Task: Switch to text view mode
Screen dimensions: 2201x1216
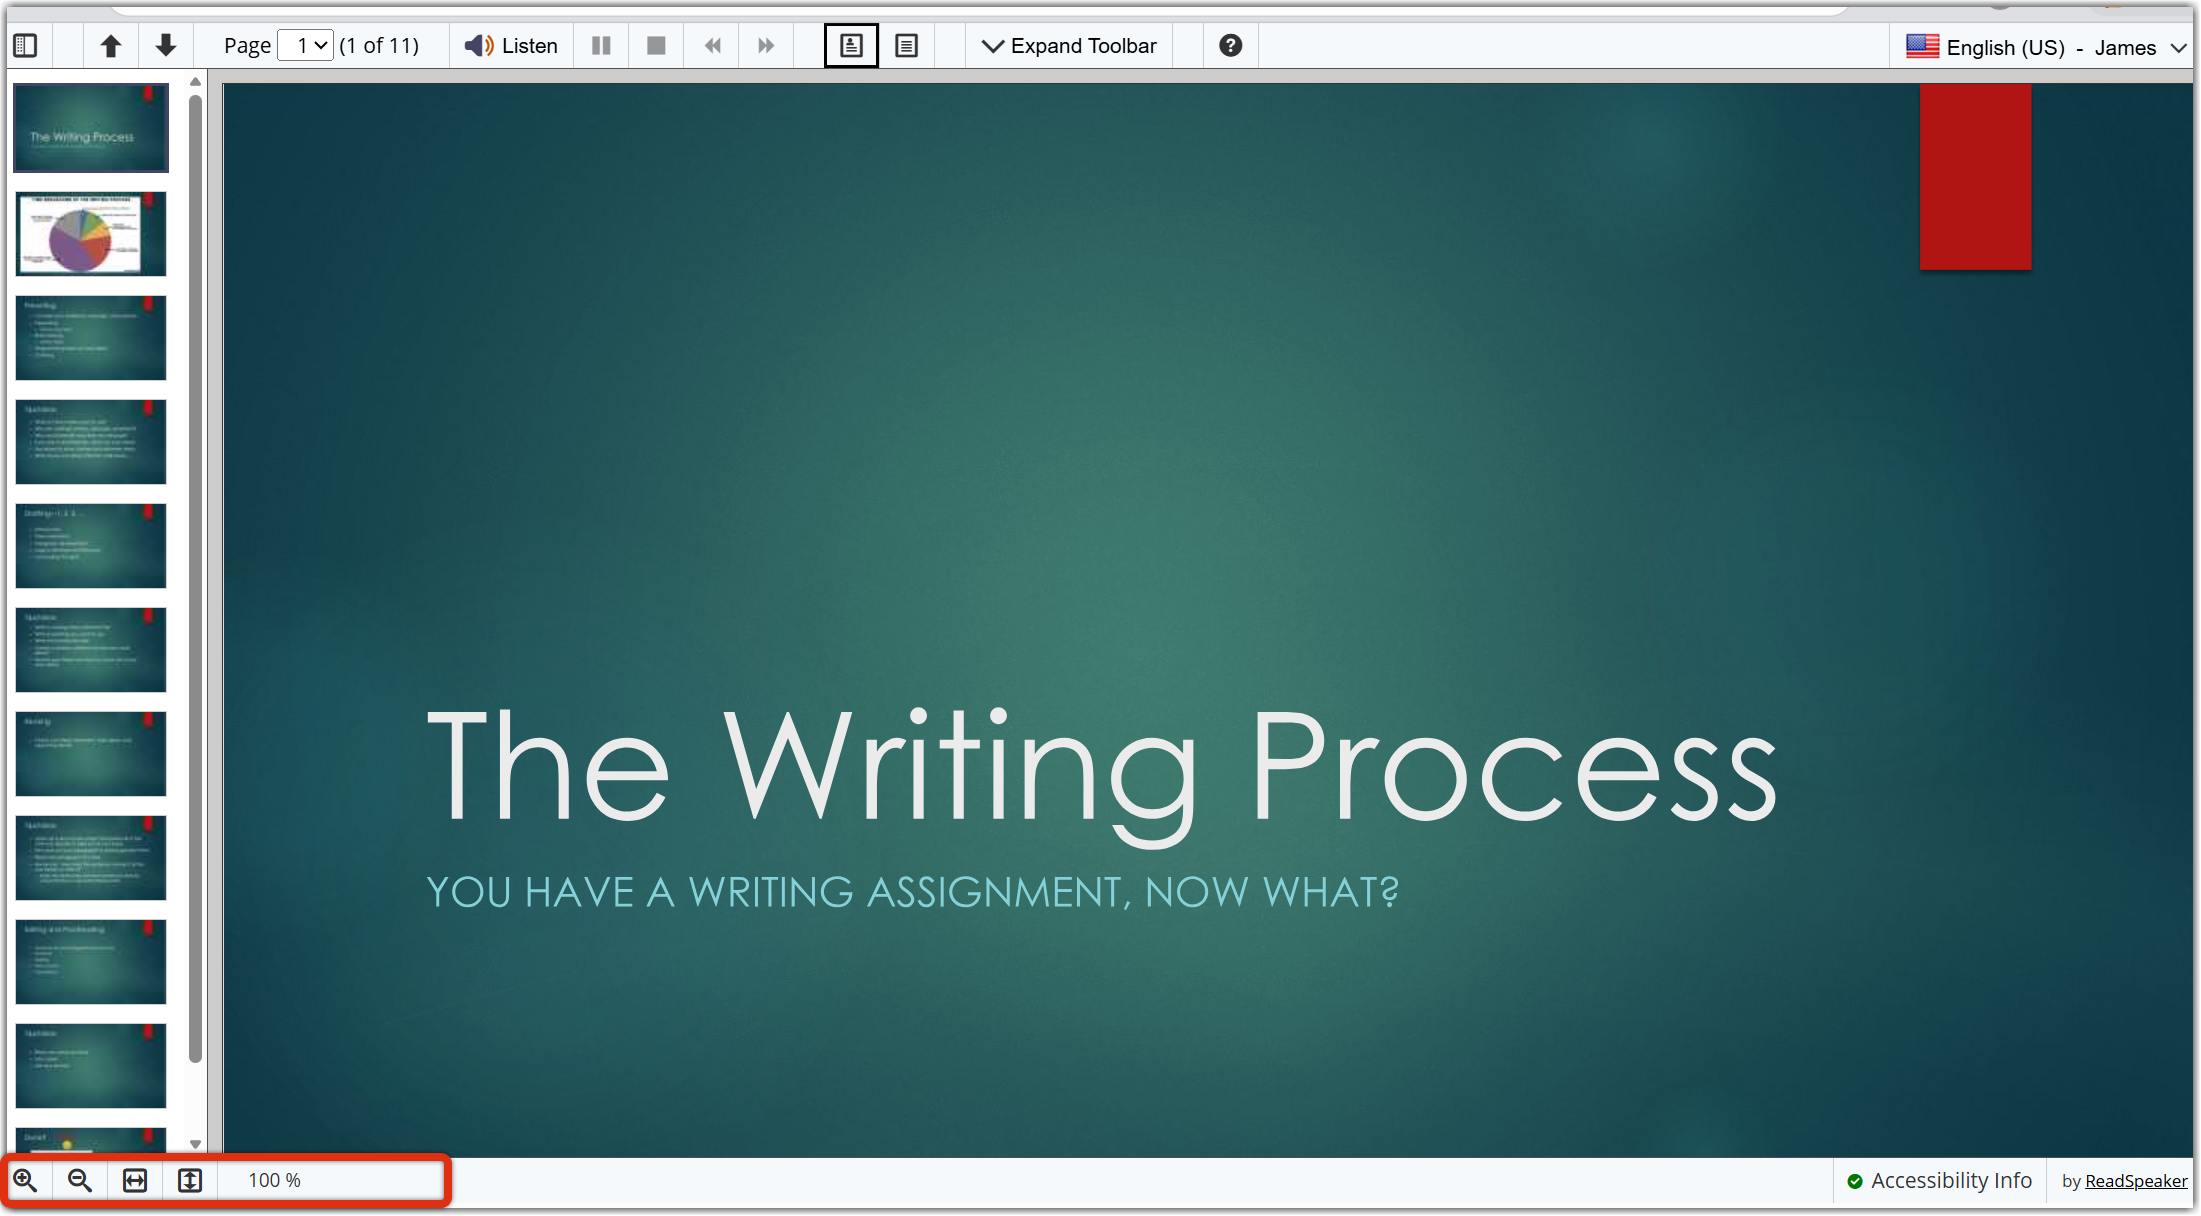Action: click(906, 46)
